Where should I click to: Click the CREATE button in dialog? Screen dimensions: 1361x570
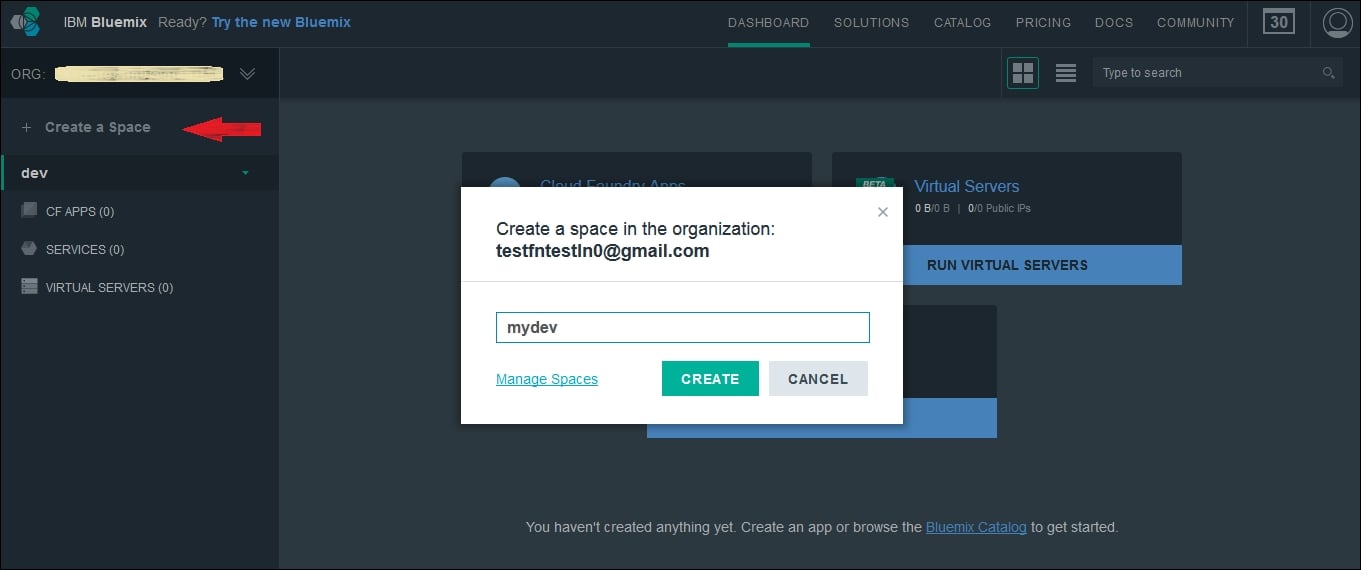pyautogui.click(x=710, y=379)
